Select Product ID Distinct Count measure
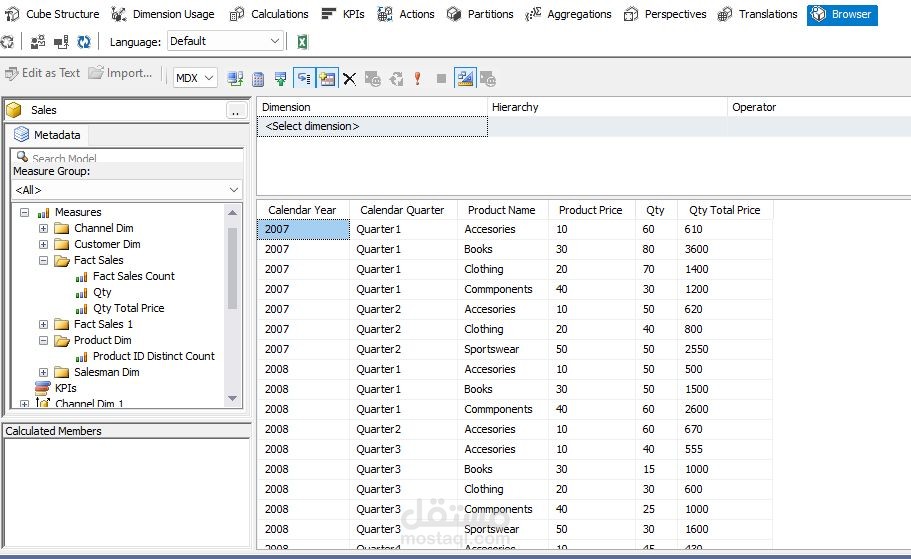The image size is (911, 559). pyautogui.click(x=153, y=356)
